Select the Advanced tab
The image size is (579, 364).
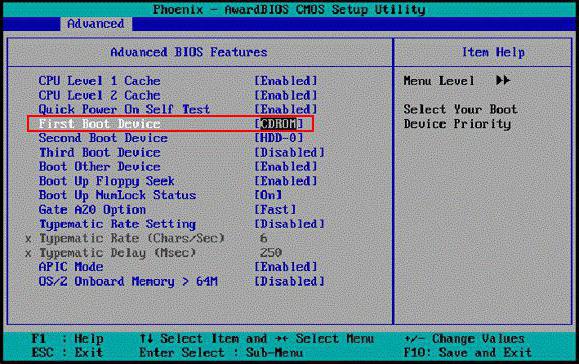point(96,24)
